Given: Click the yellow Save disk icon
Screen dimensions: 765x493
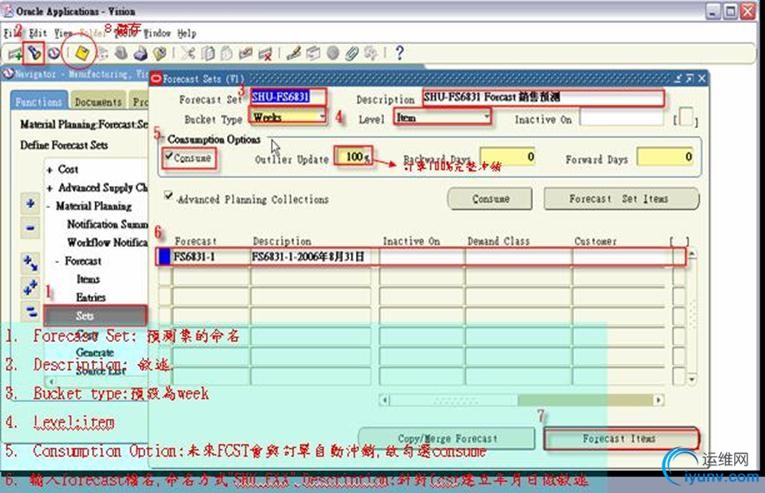Looking at the screenshot, I should pyautogui.click(x=82, y=53).
